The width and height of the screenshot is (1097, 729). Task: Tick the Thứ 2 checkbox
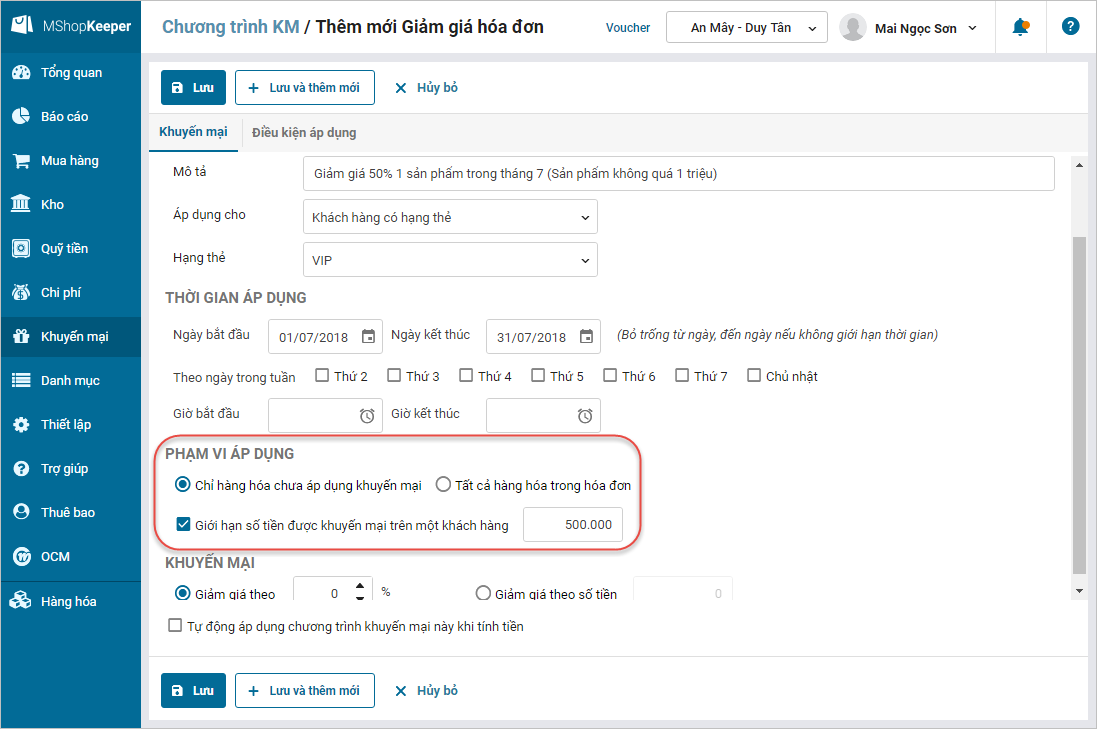tap(322, 376)
